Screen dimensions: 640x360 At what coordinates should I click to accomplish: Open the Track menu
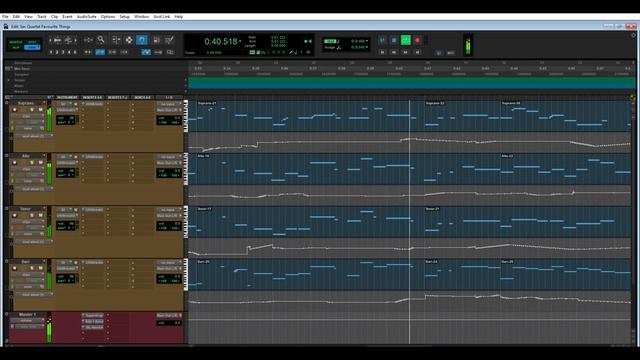(x=42, y=17)
